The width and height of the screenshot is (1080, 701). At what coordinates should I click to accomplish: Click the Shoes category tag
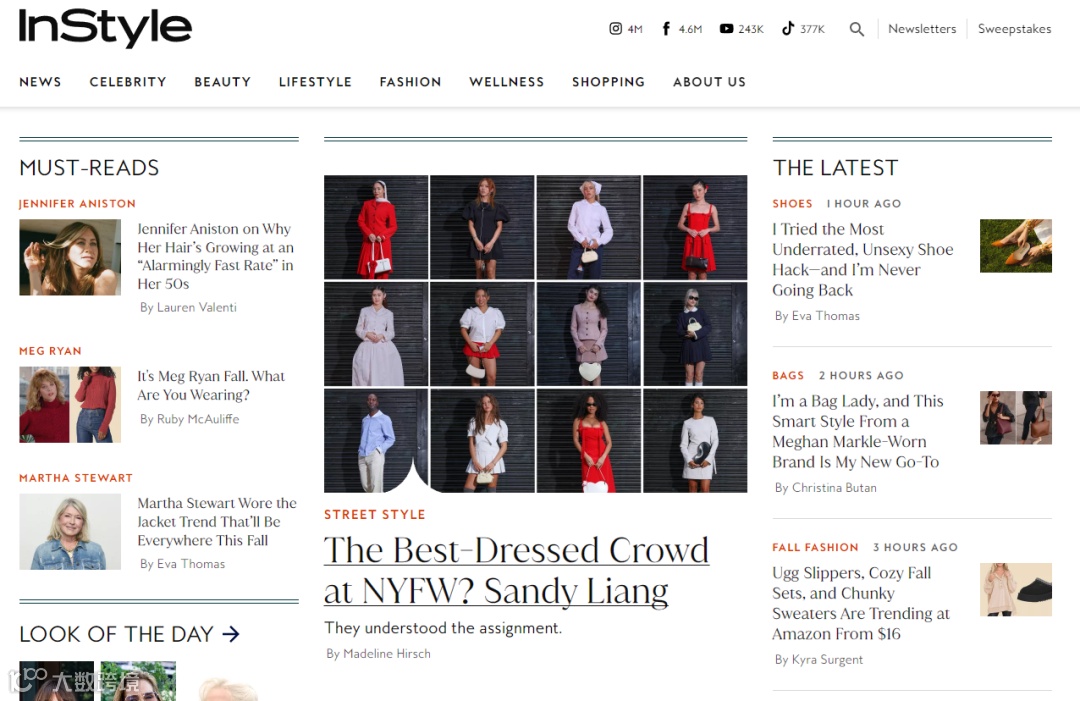[792, 204]
